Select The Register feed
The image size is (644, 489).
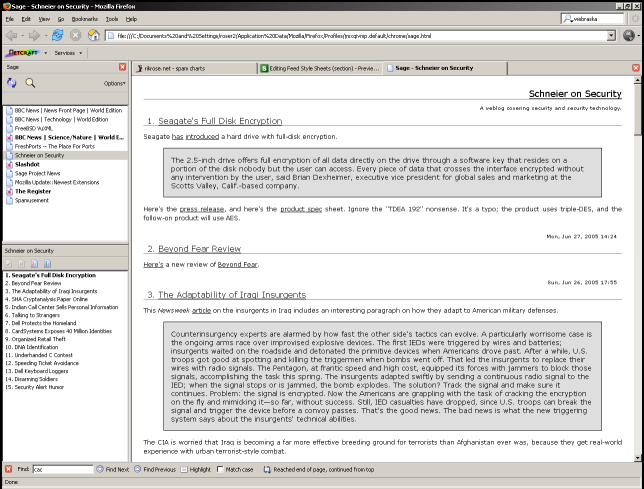[x=65, y=191]
